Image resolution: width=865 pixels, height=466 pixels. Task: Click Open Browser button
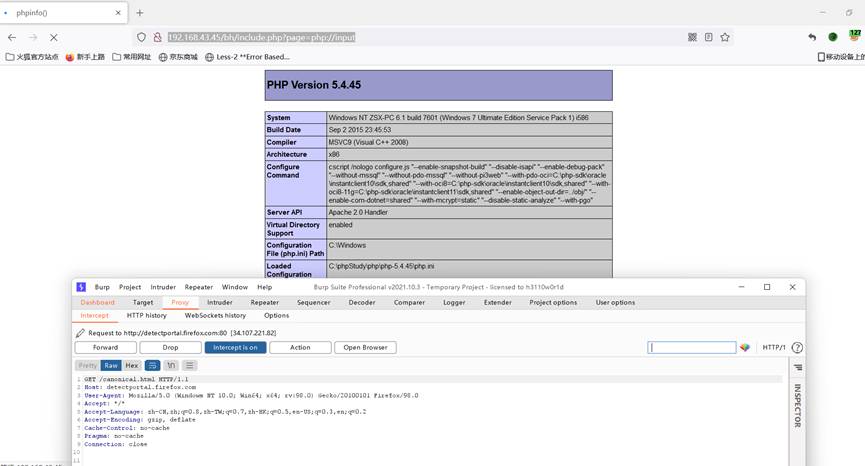pyautogui.click(x=365, y=347)
